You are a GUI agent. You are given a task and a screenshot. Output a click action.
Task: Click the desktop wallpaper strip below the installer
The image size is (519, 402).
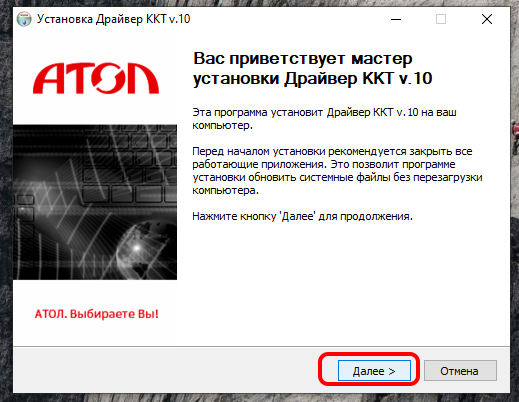(260, 398)
